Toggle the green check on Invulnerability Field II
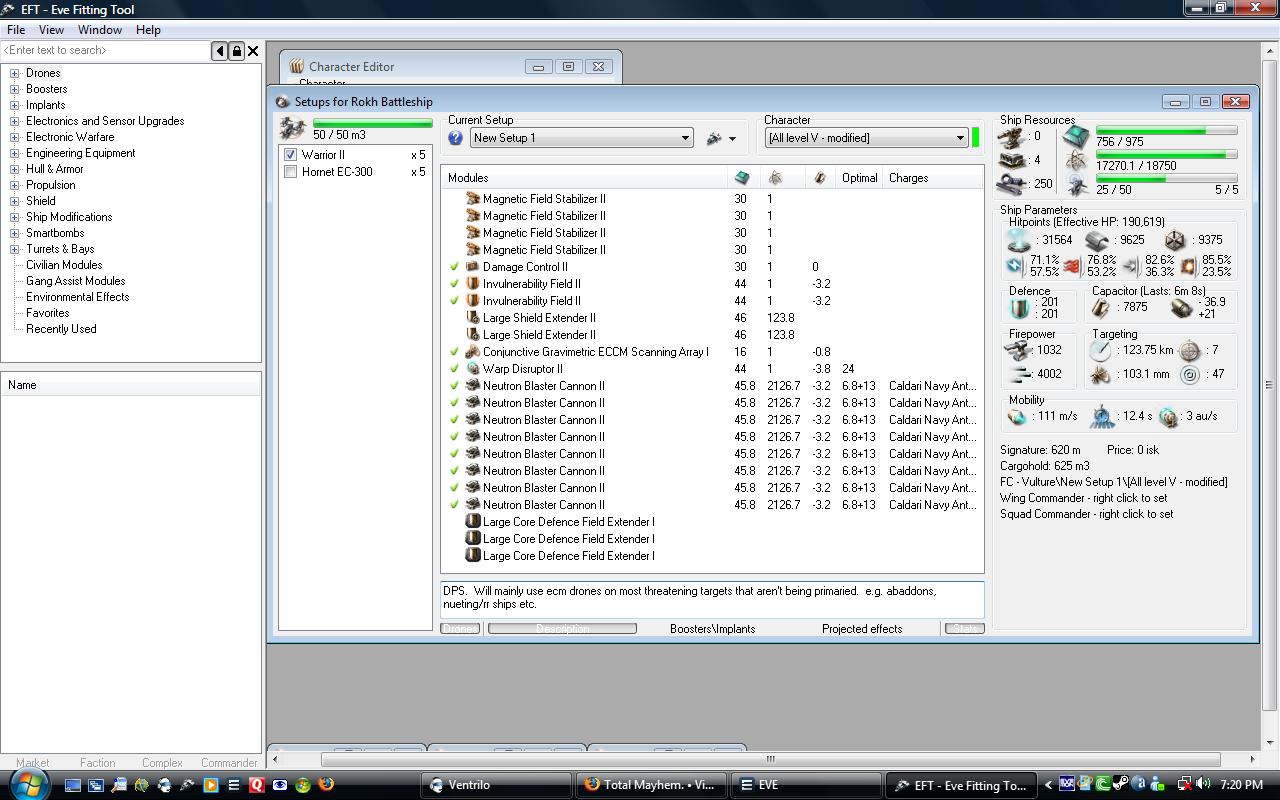1280x800 pixels. (455, 284)
